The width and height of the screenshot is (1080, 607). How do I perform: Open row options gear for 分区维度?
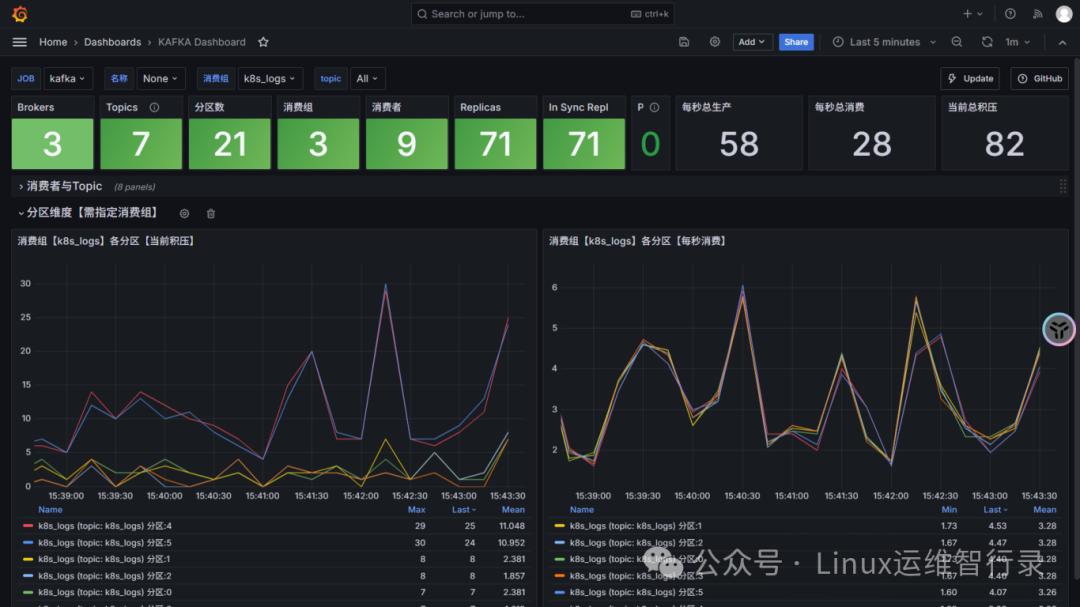[x=184, y=213]
